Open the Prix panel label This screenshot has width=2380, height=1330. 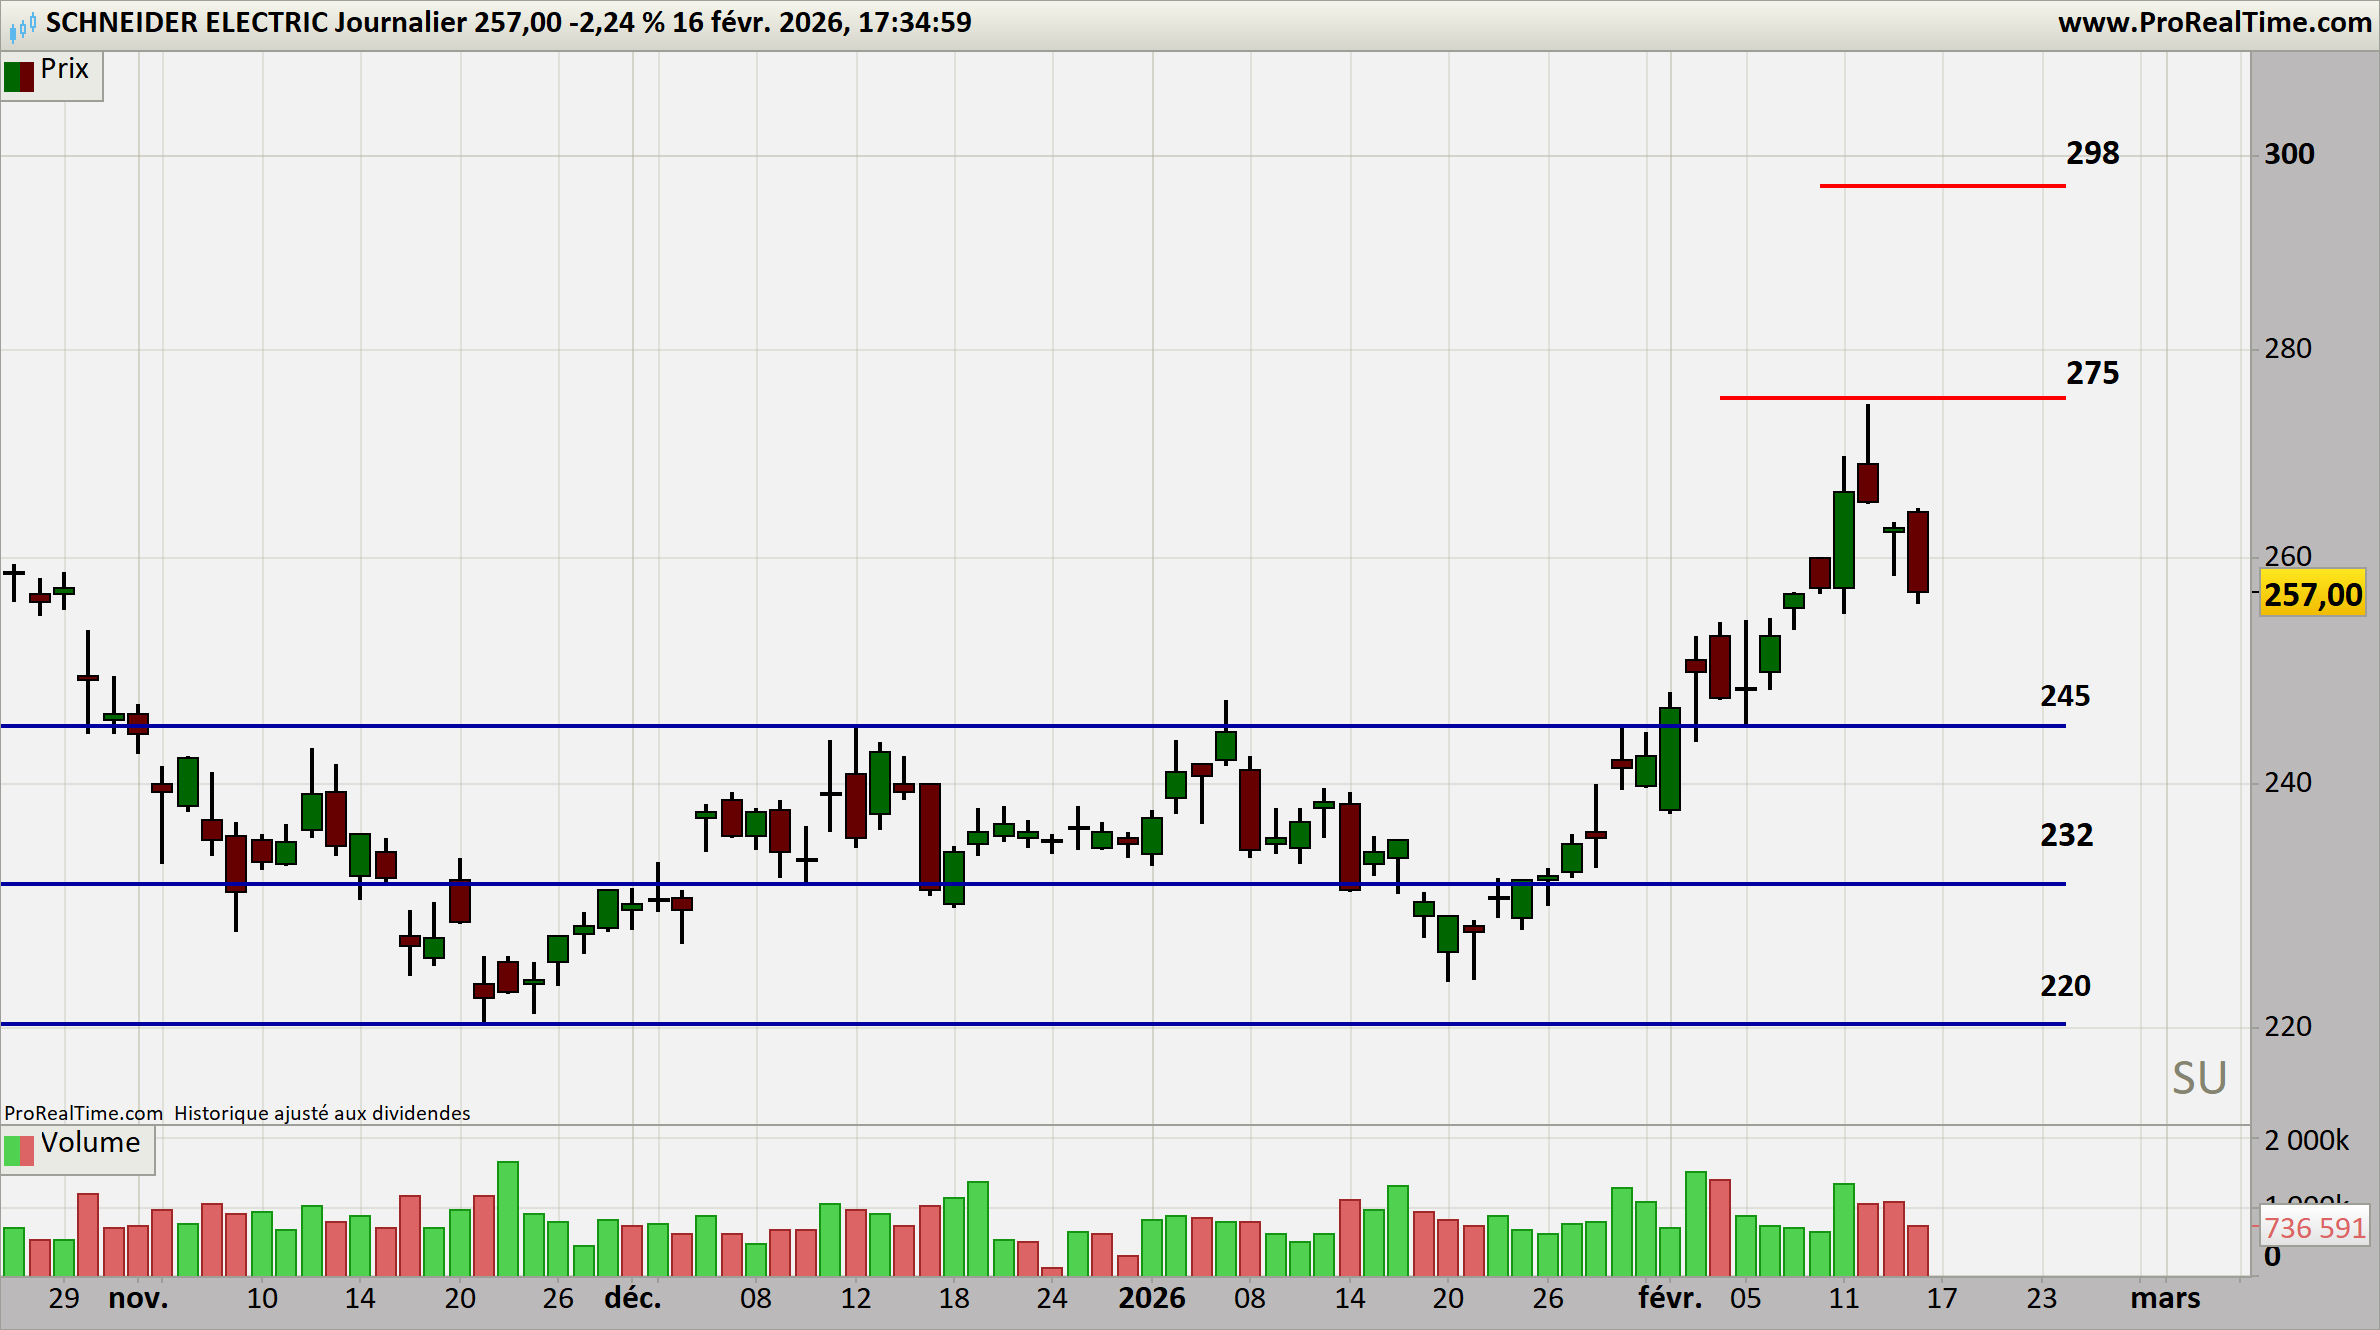click(x=65, y=69)
